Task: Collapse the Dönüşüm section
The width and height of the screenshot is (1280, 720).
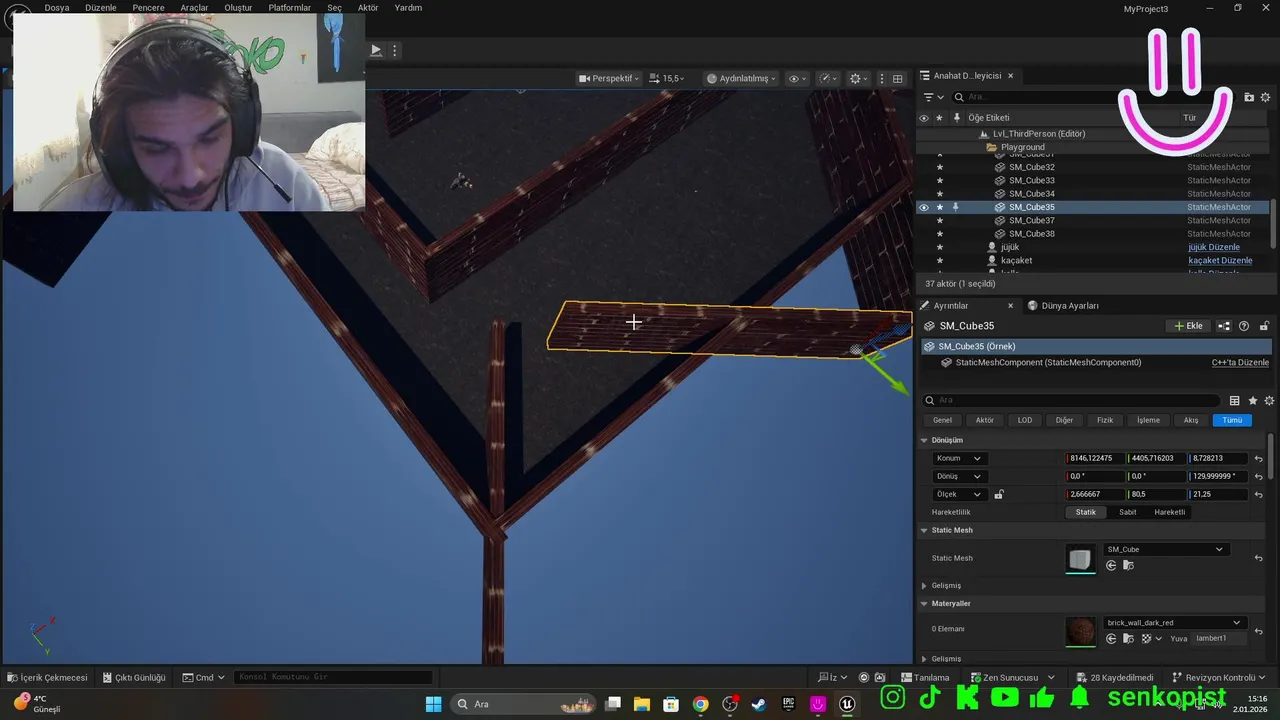Action: click(924, 440)
